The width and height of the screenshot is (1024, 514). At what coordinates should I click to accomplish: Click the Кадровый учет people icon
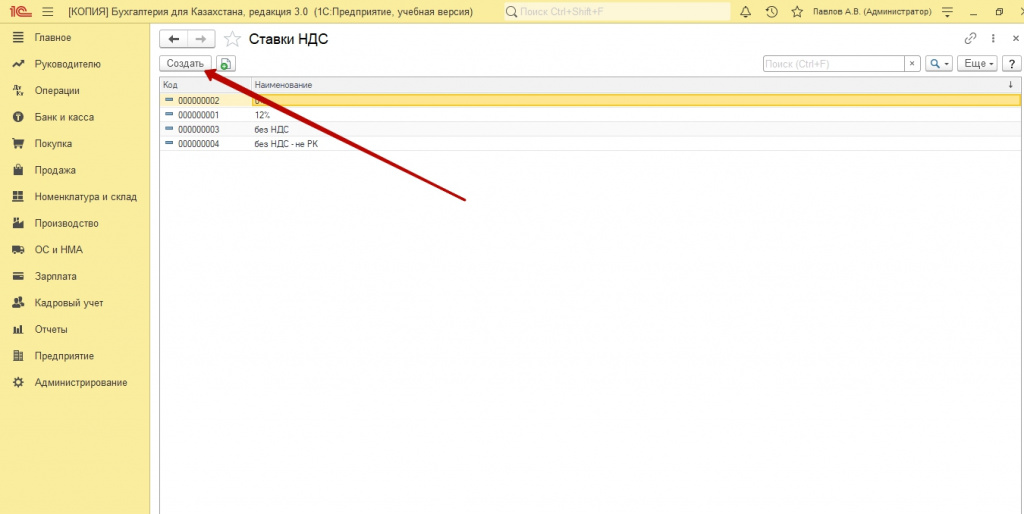pyautogui.click(x=18, y=303)
